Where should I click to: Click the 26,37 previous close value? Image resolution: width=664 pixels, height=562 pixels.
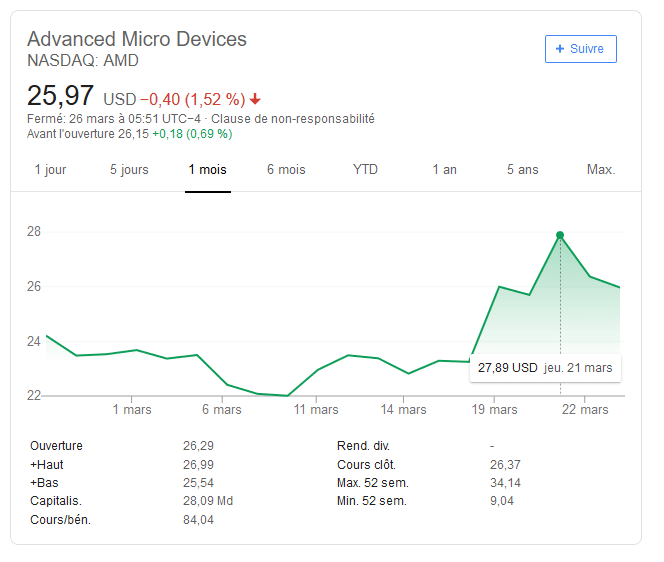(505, 465)
